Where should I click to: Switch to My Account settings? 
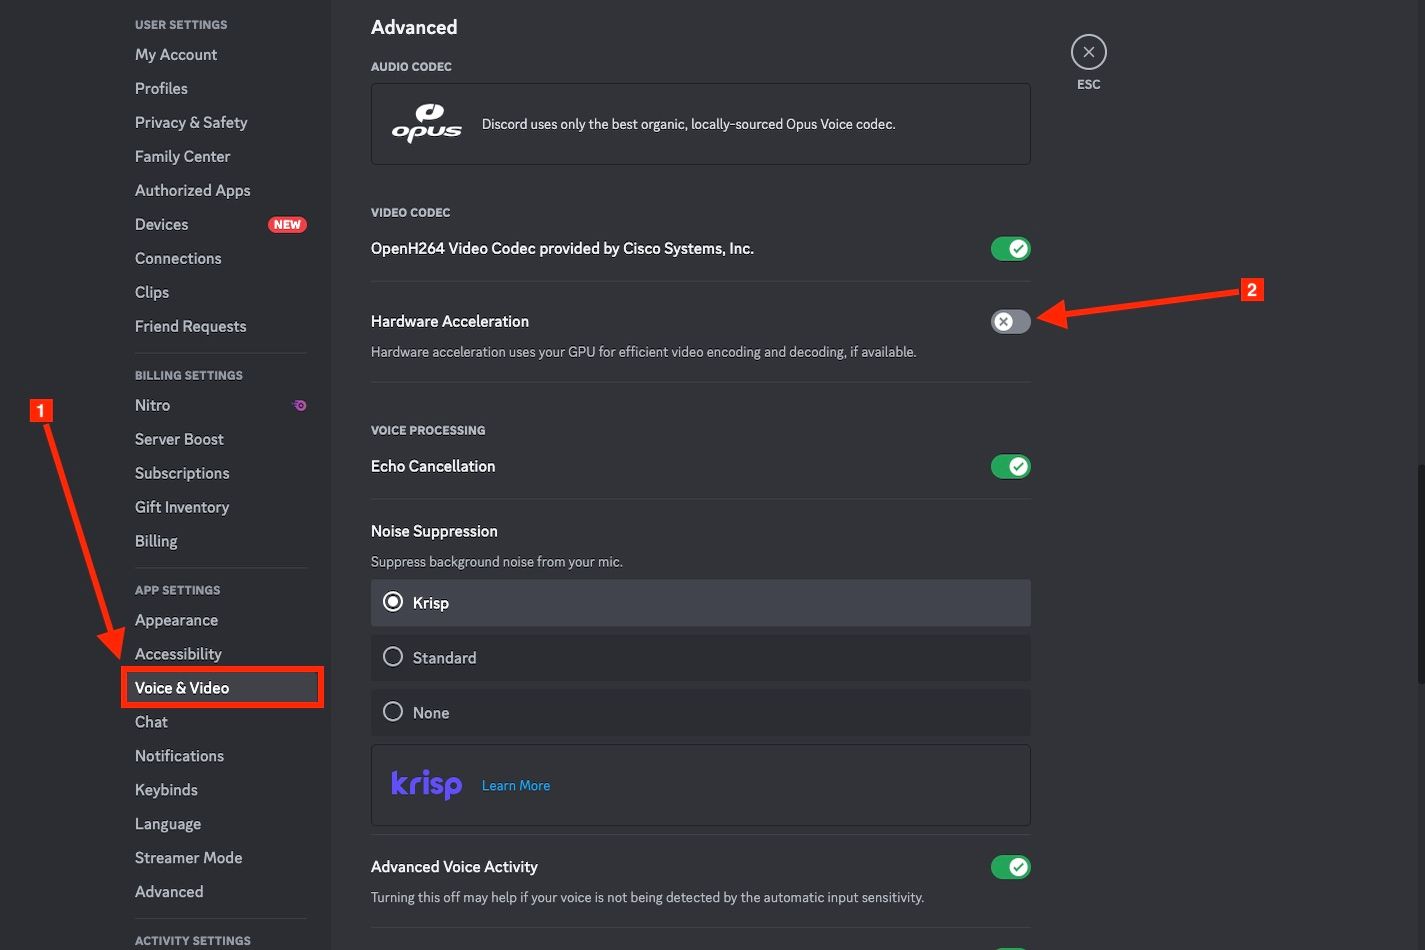176,54
